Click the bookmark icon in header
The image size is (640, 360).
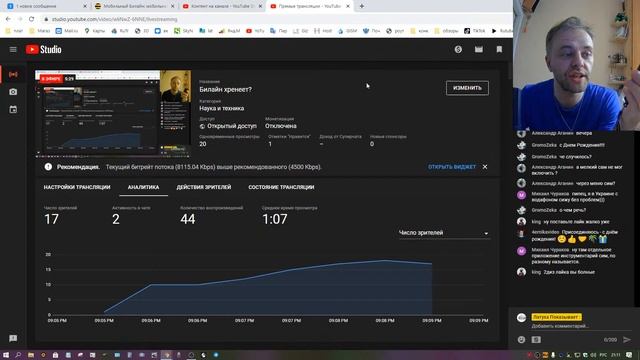[x=499, y=49]
